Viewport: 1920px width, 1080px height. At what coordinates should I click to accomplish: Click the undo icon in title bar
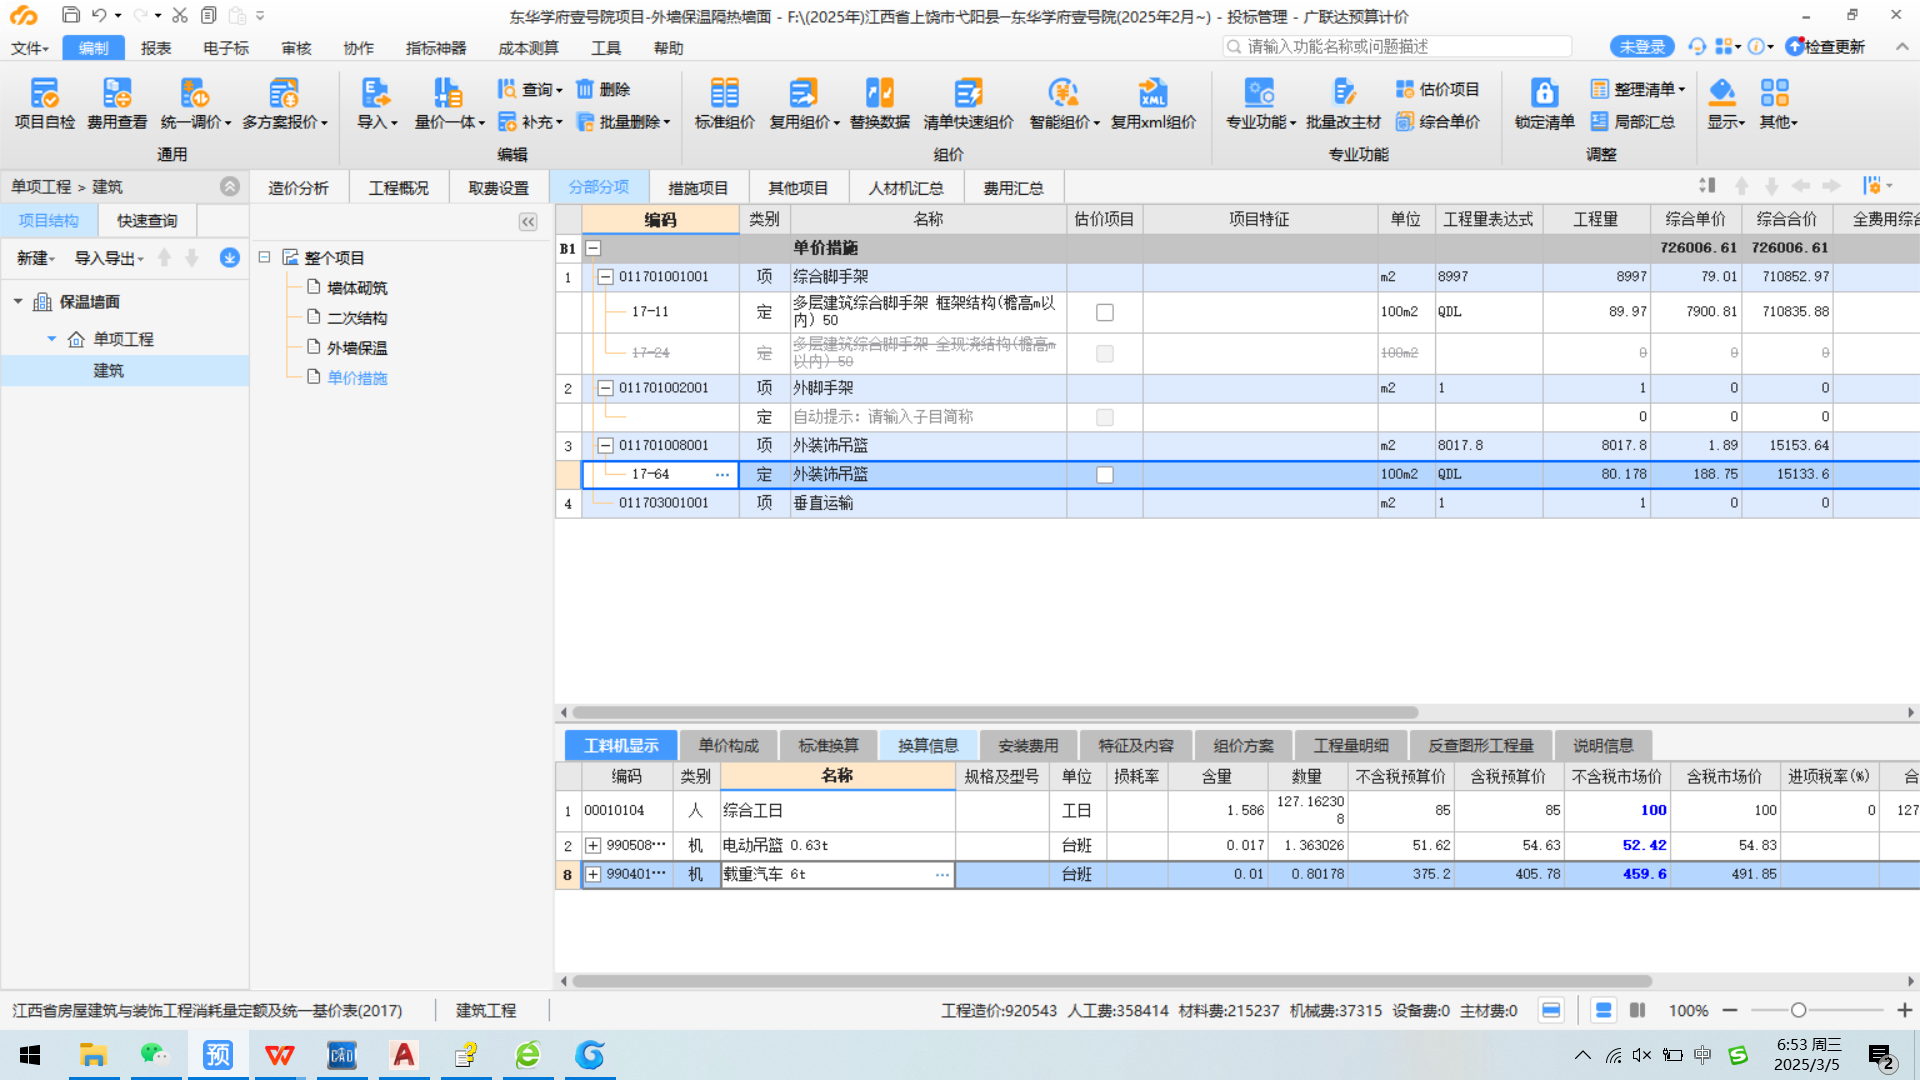pyautogui.click(x=98, y=15)
